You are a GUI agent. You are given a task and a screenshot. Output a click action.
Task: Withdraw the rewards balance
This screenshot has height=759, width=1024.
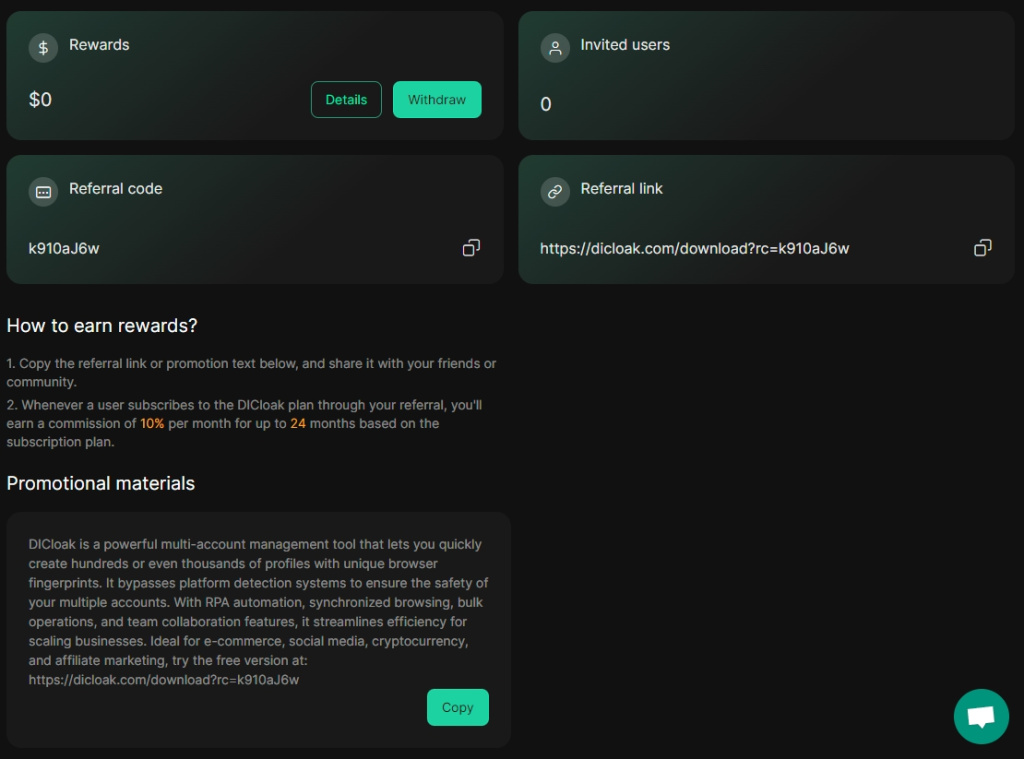click(x=437, y=99)
